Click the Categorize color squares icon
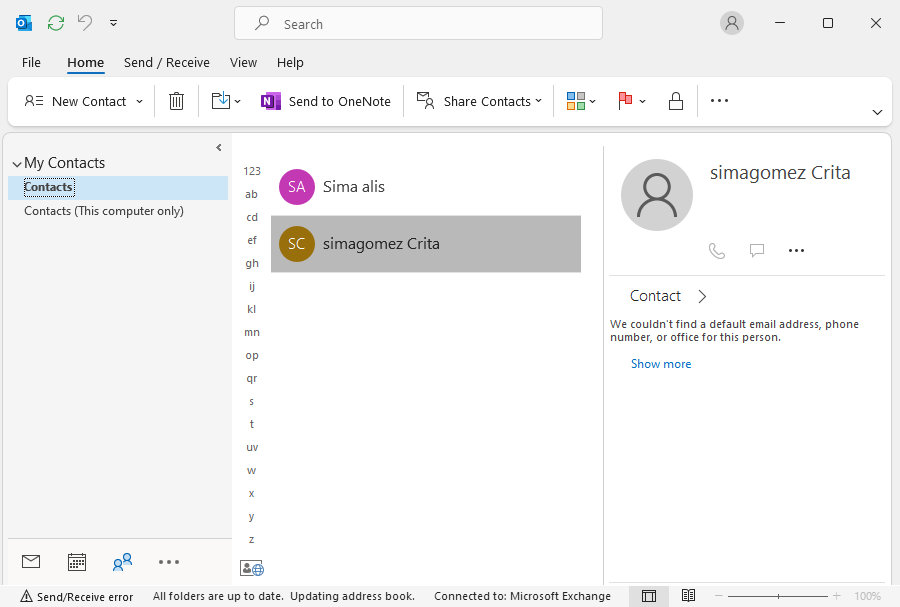900x607 pixels. tap(576, 101)
